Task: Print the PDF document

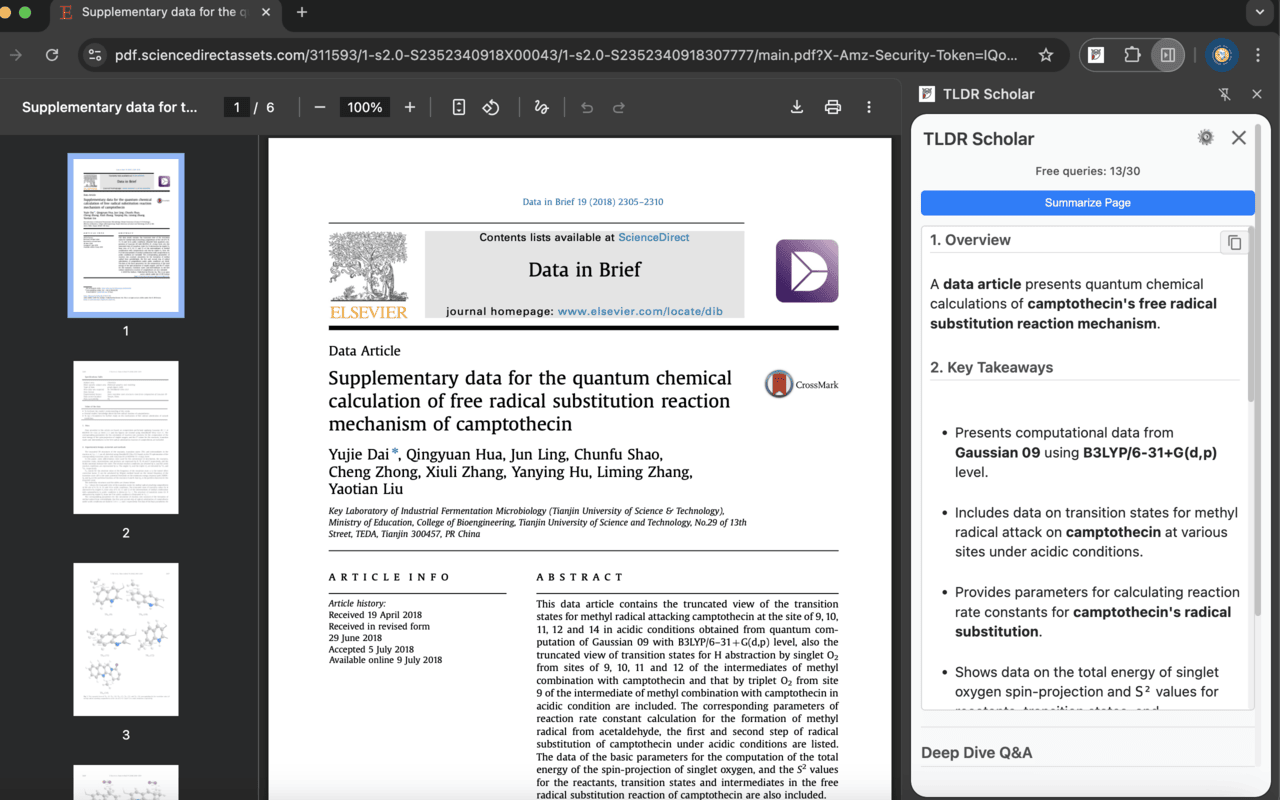Action: [x=832, y=107]
